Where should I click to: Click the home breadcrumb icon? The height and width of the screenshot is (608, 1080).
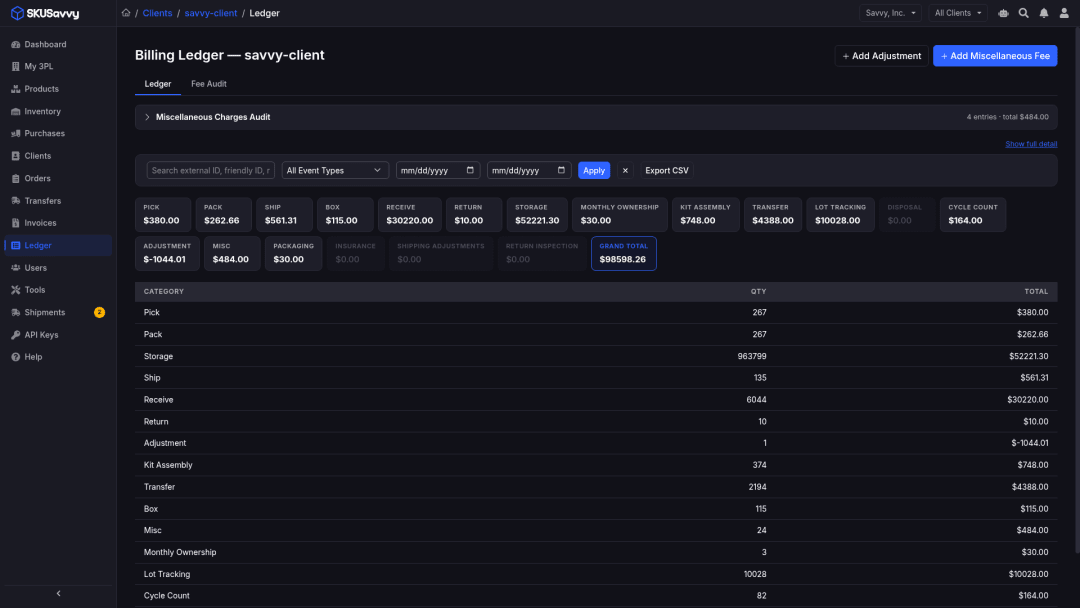point(125,12)
